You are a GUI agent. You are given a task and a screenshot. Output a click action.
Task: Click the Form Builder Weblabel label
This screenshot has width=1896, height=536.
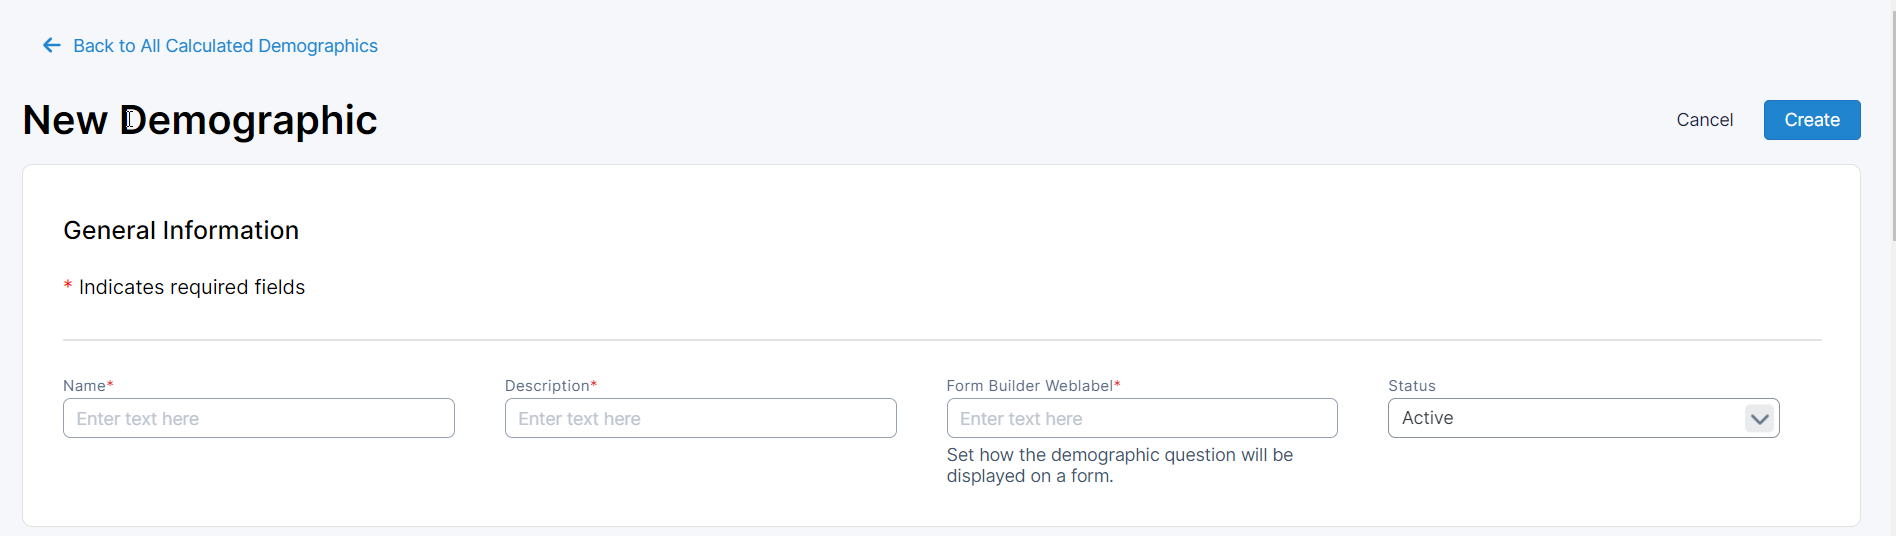(1029, 386)
